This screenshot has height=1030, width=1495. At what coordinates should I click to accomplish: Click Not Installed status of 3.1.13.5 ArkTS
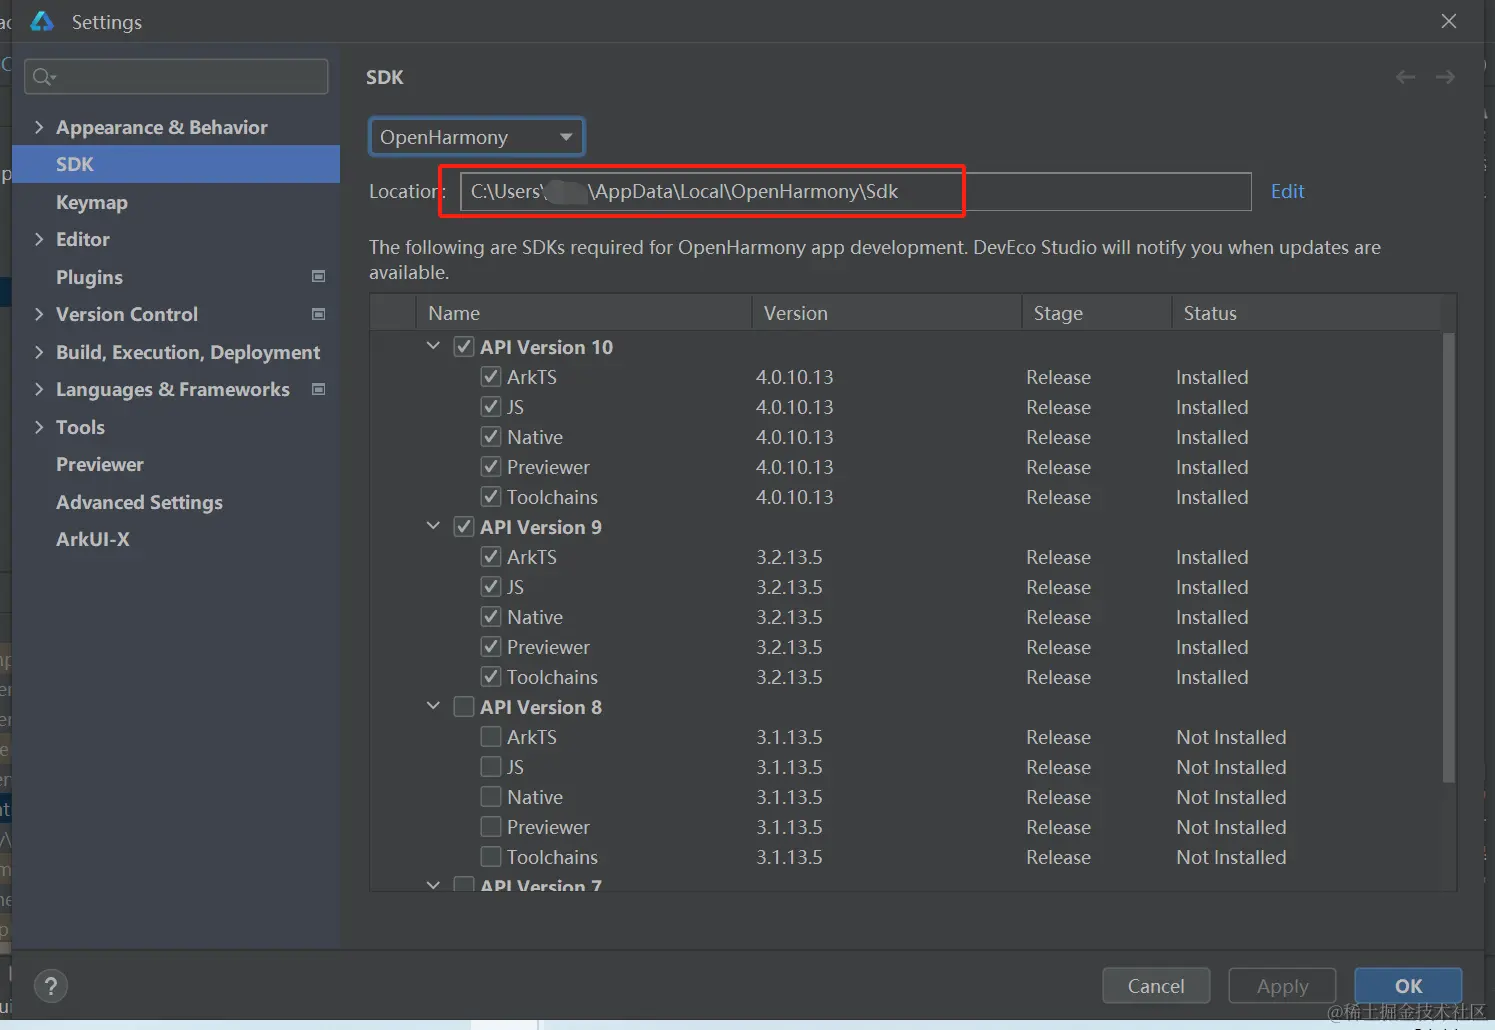pyautogui.click(x=1231, y=737)
